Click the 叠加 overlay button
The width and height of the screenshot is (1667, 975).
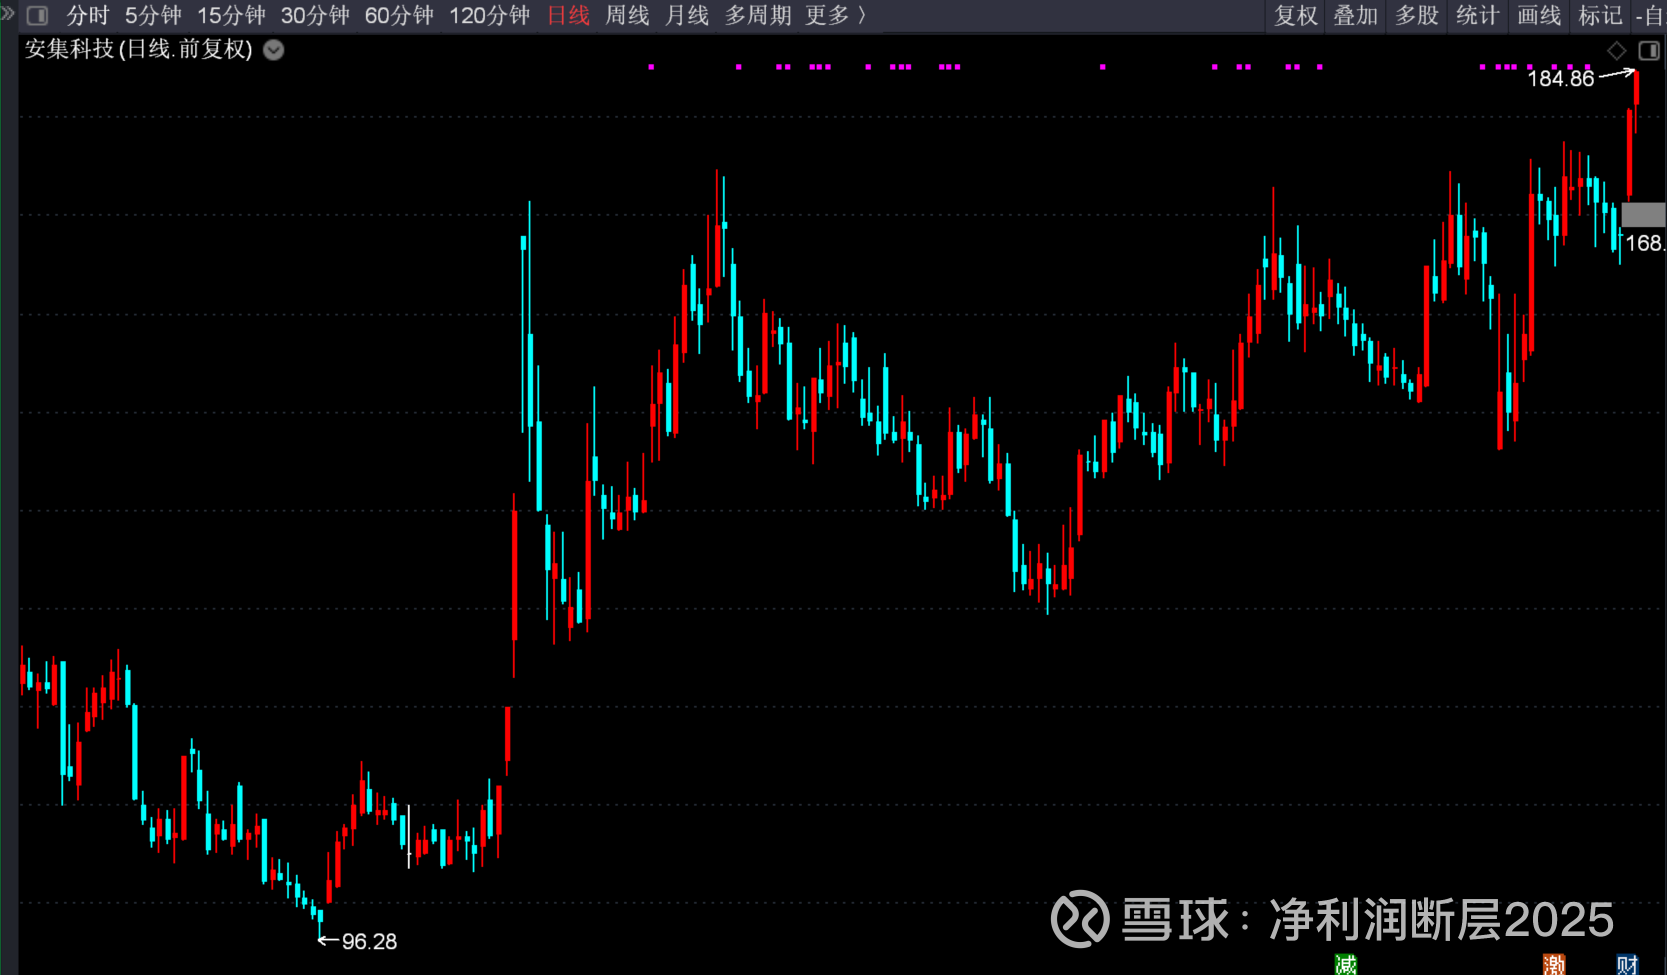[x=1356, y=16]
